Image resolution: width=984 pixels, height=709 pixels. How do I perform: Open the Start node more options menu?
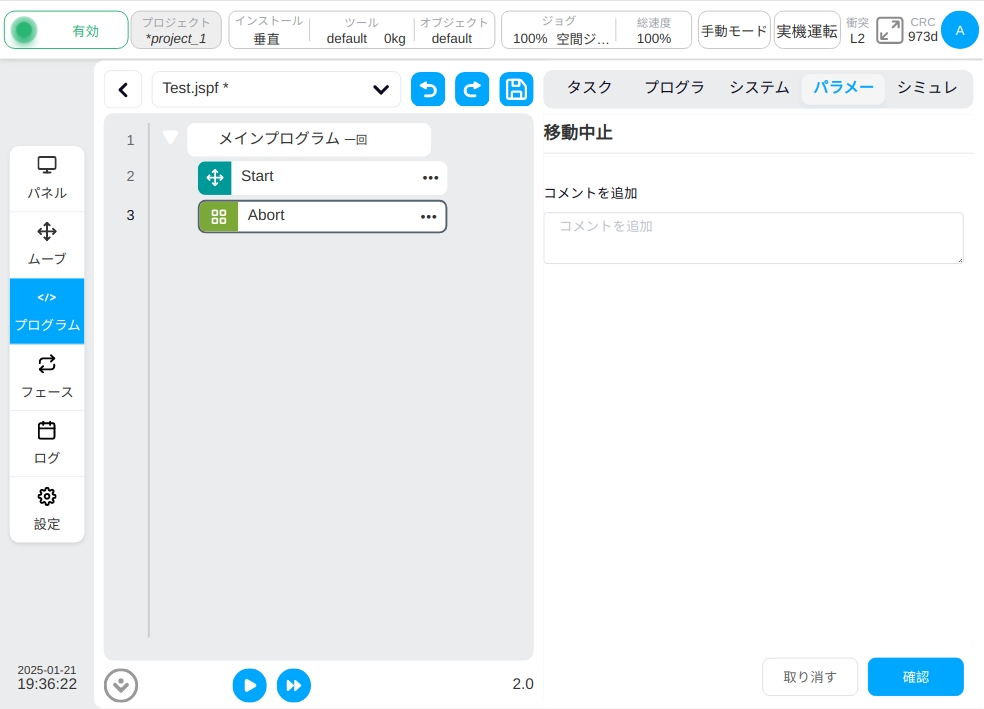click(x=430, y=178)
